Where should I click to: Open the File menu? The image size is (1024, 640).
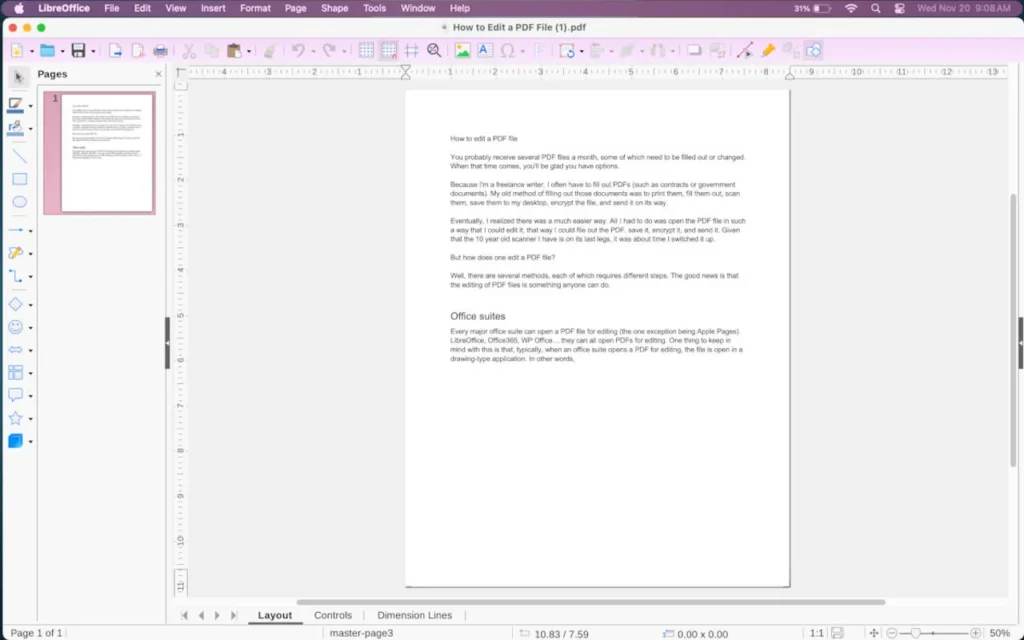112,8
